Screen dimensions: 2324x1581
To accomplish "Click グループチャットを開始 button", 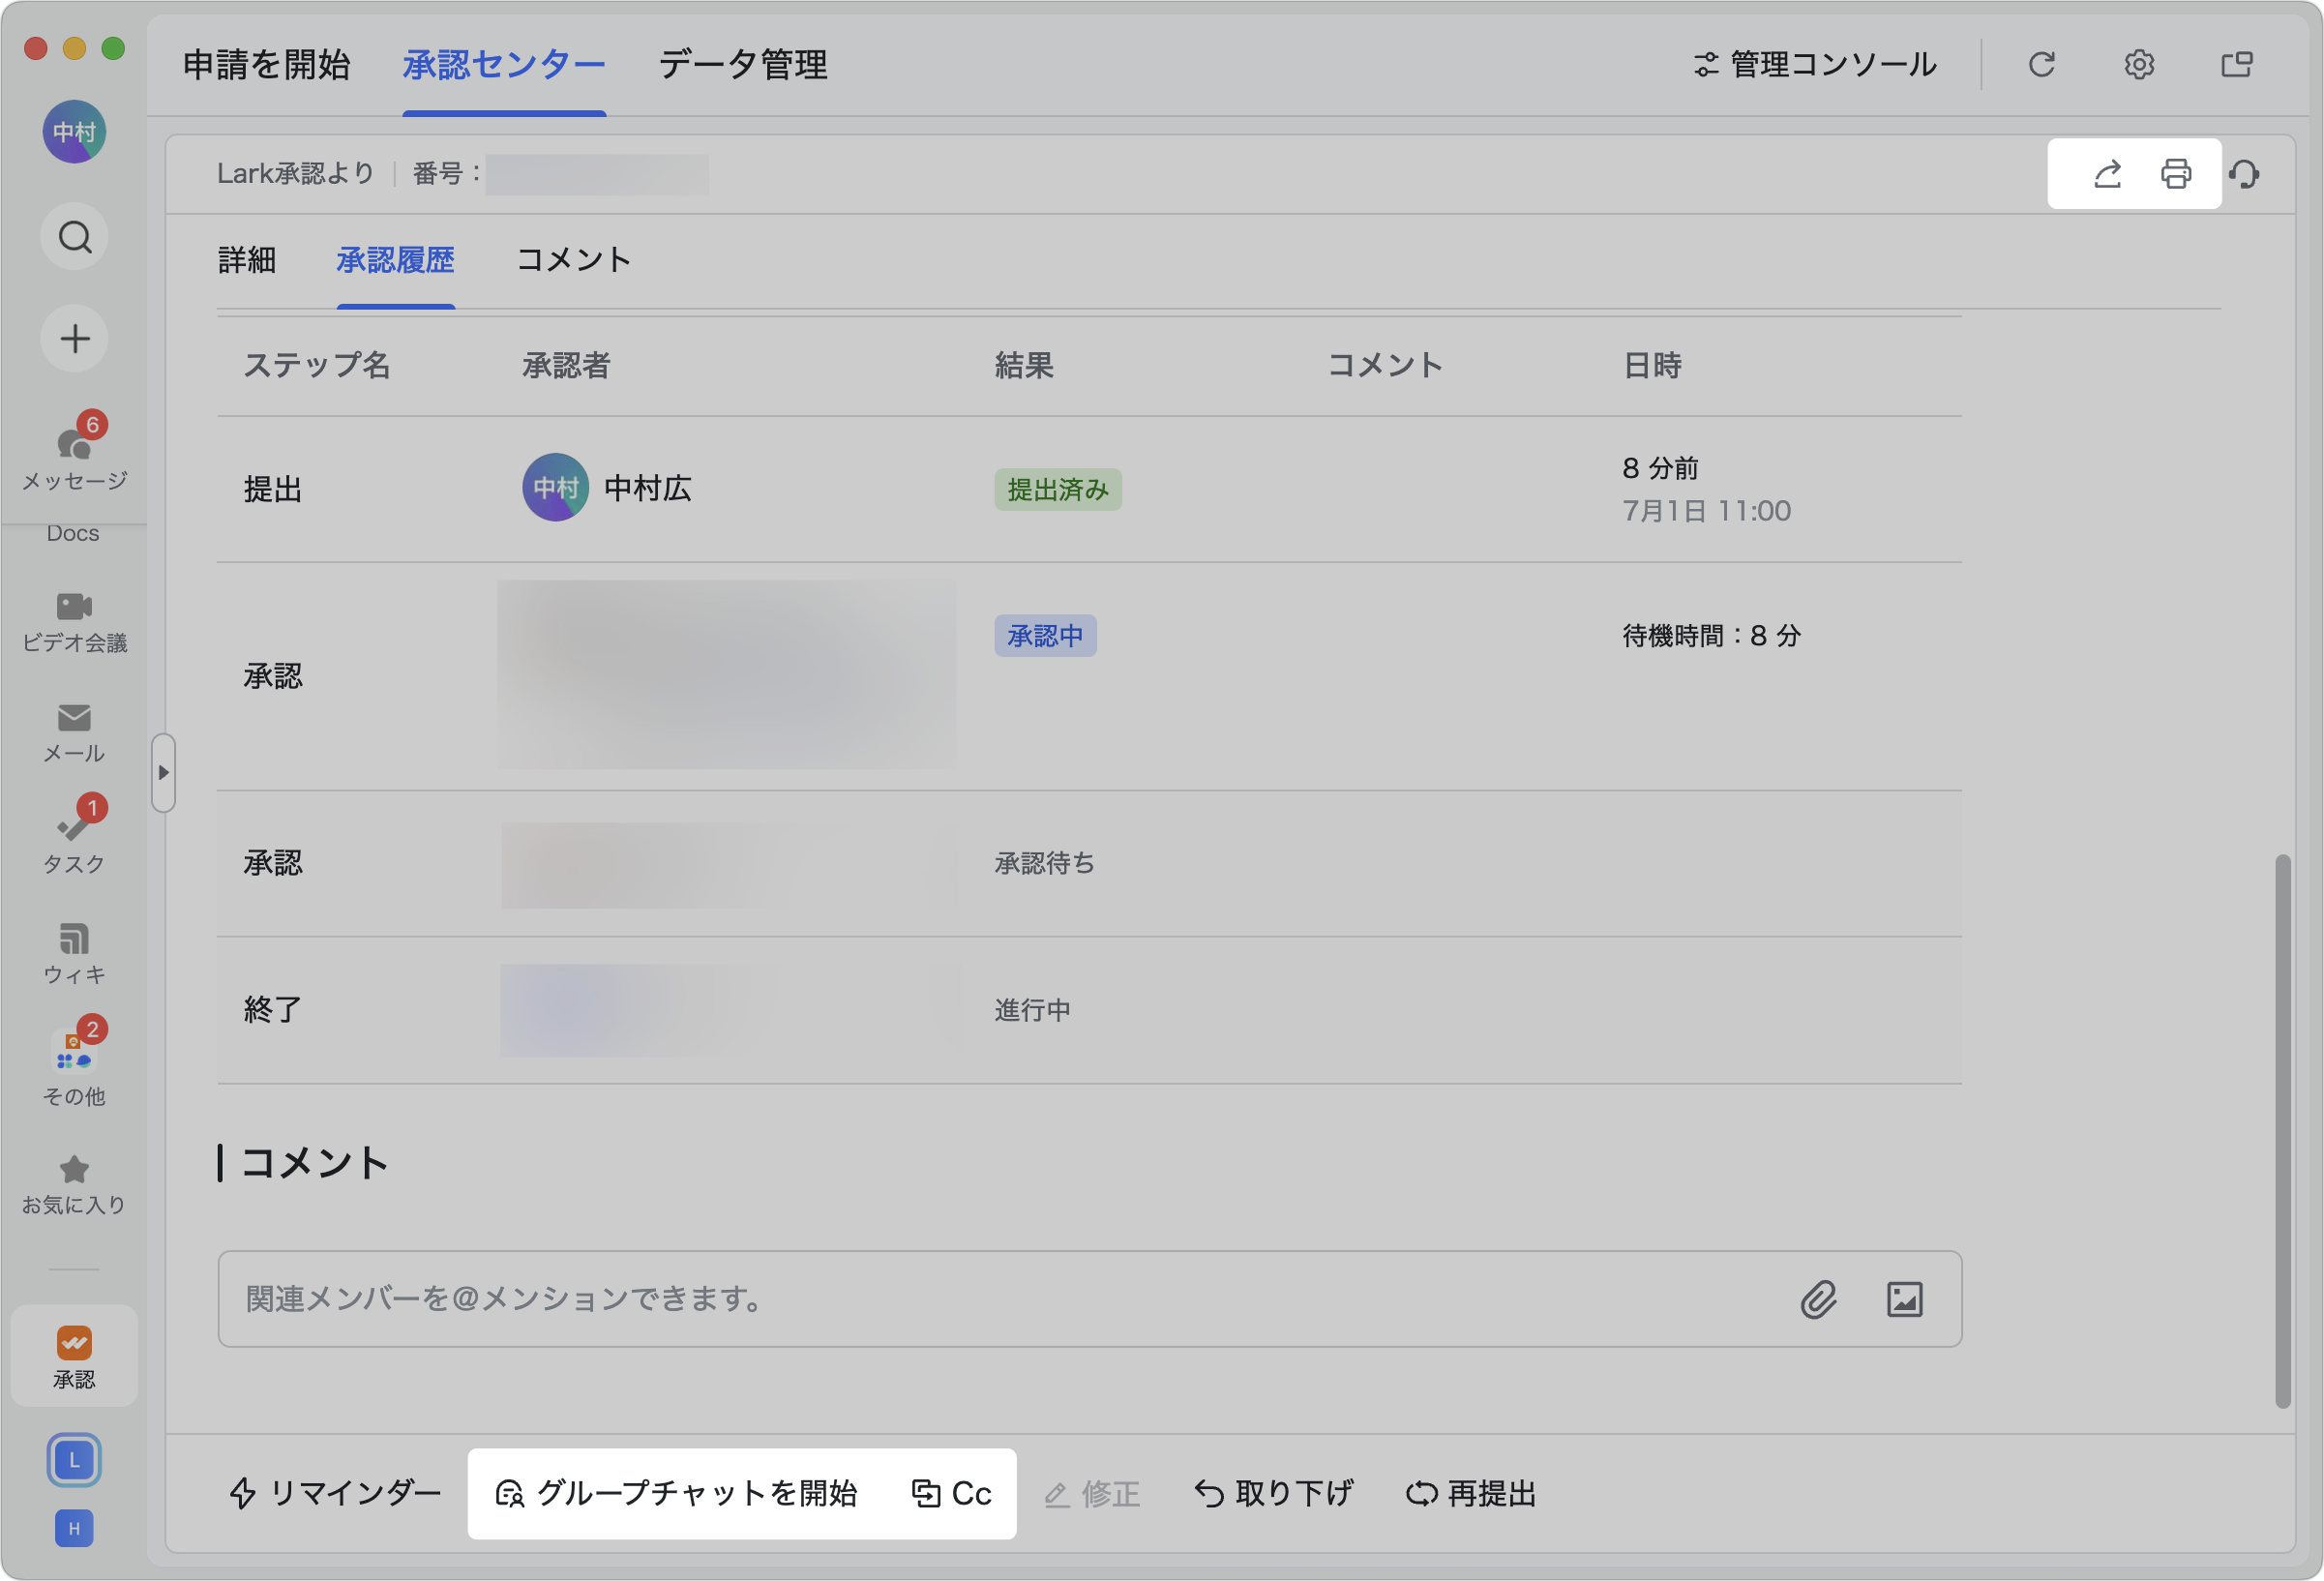I will click(677, 1493).
